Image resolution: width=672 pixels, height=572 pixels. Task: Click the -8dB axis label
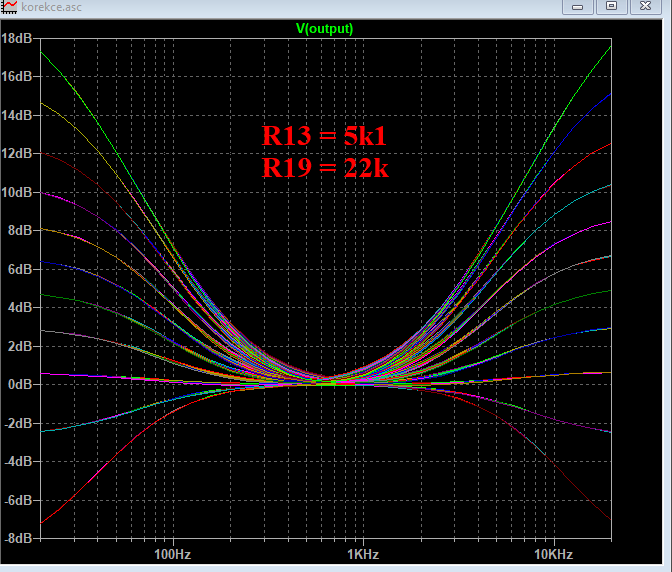point(18,538)
